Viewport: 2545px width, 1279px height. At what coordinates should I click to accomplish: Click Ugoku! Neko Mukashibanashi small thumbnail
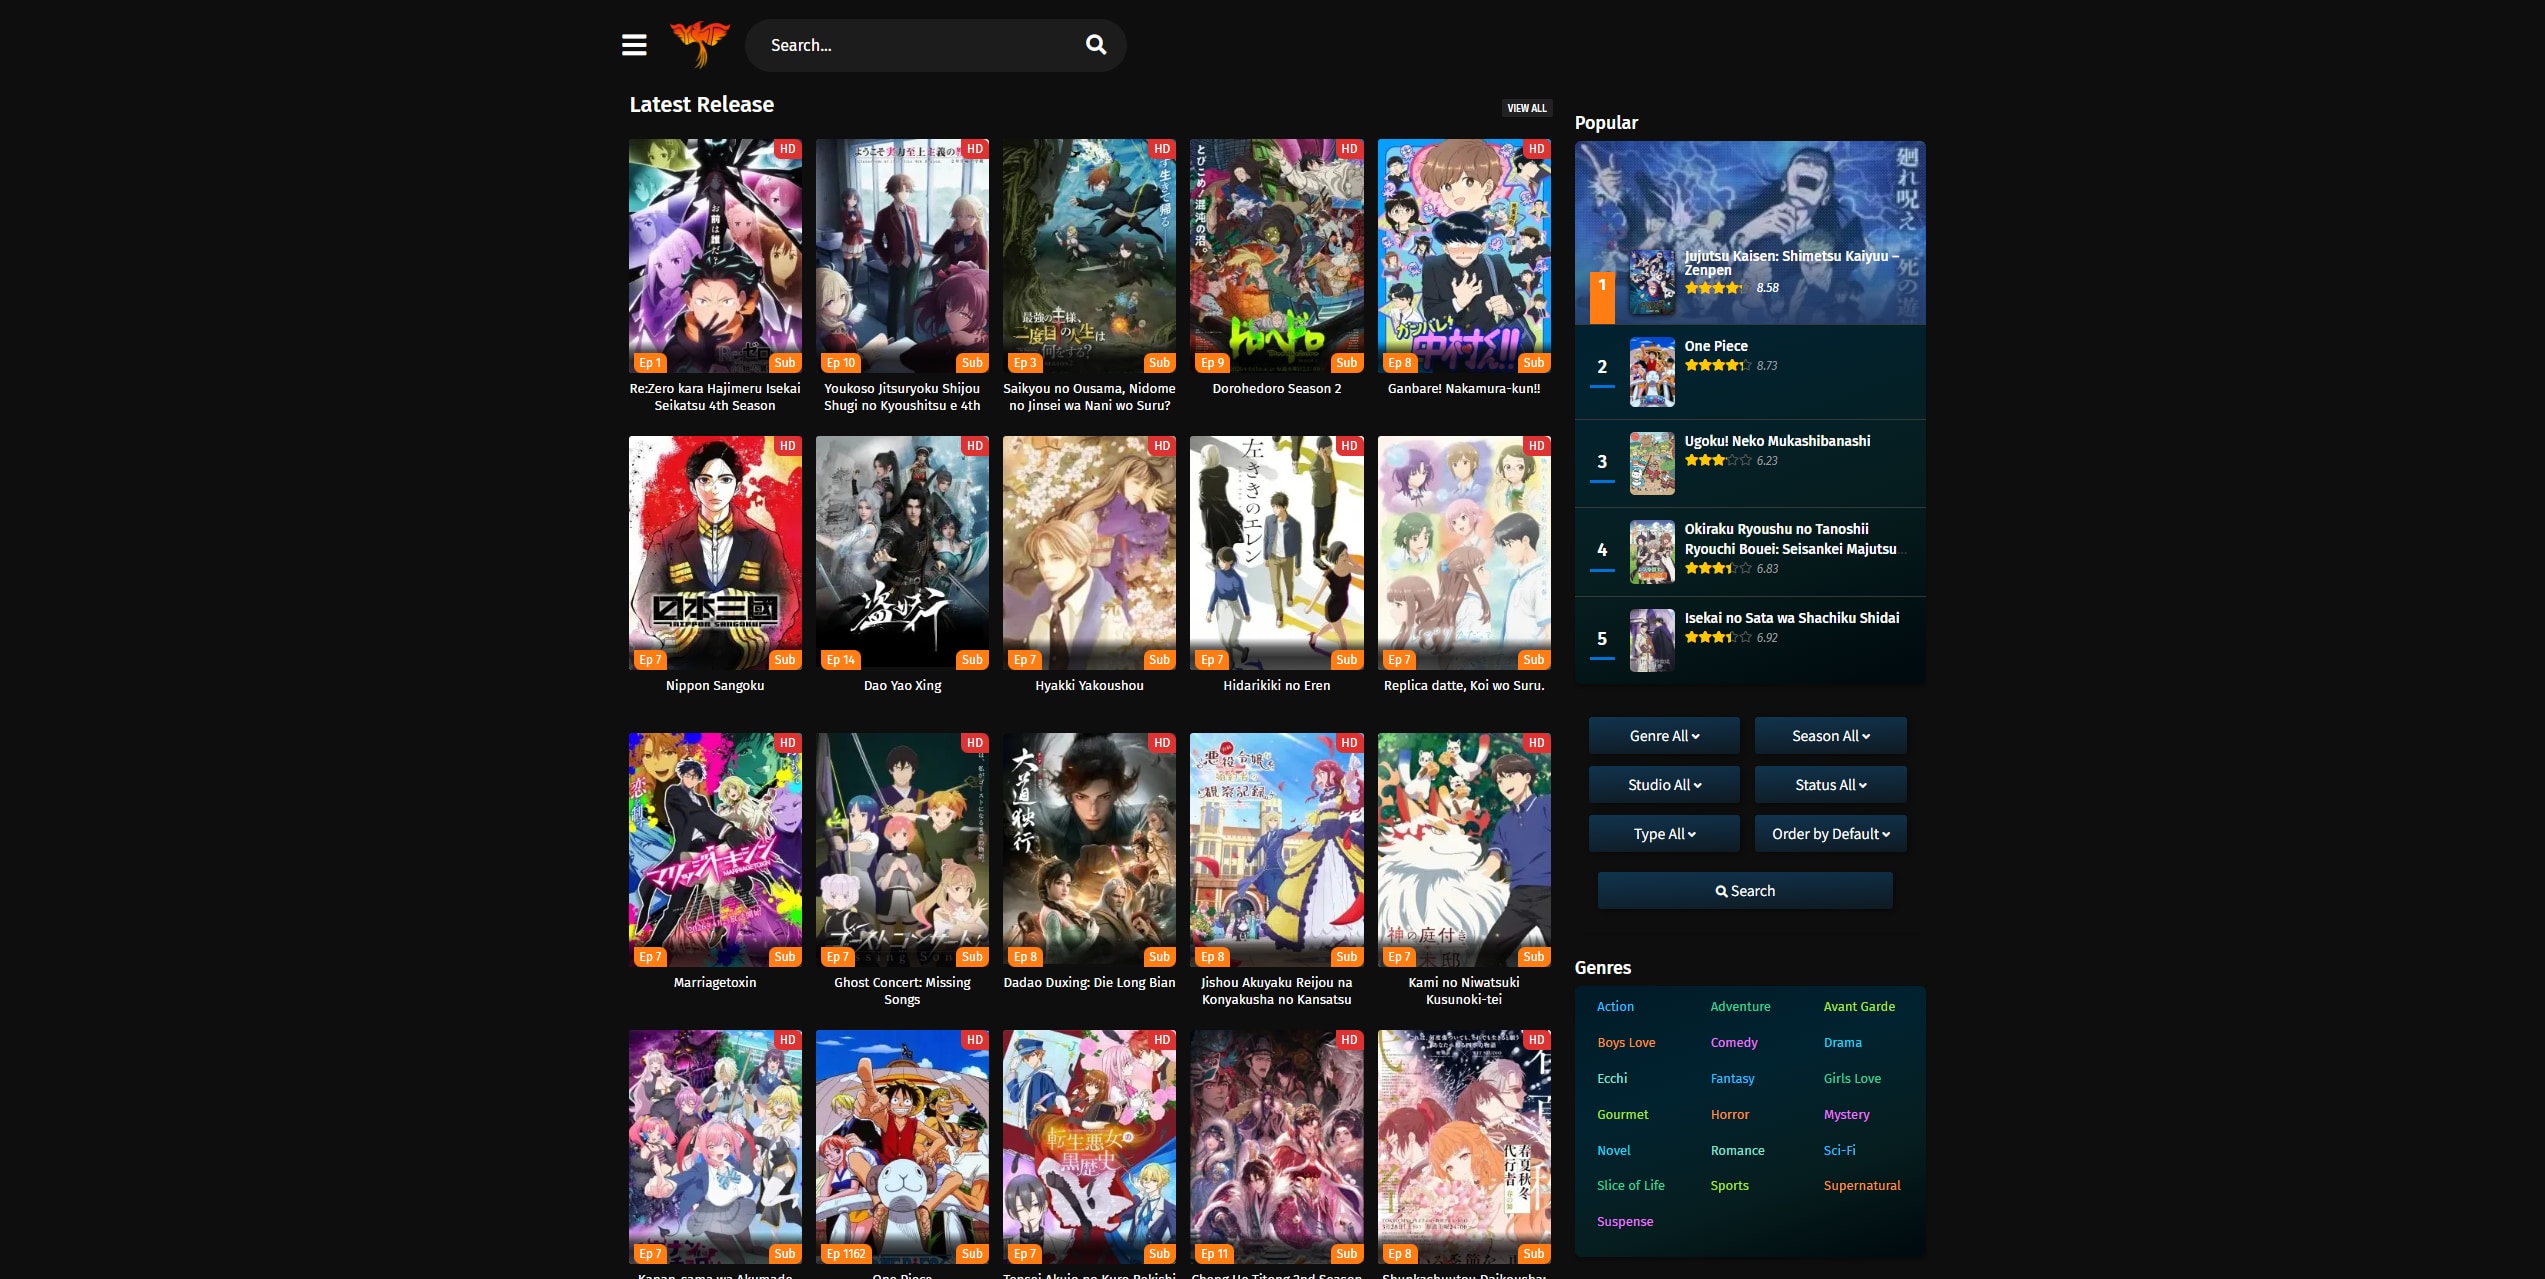1652,463
